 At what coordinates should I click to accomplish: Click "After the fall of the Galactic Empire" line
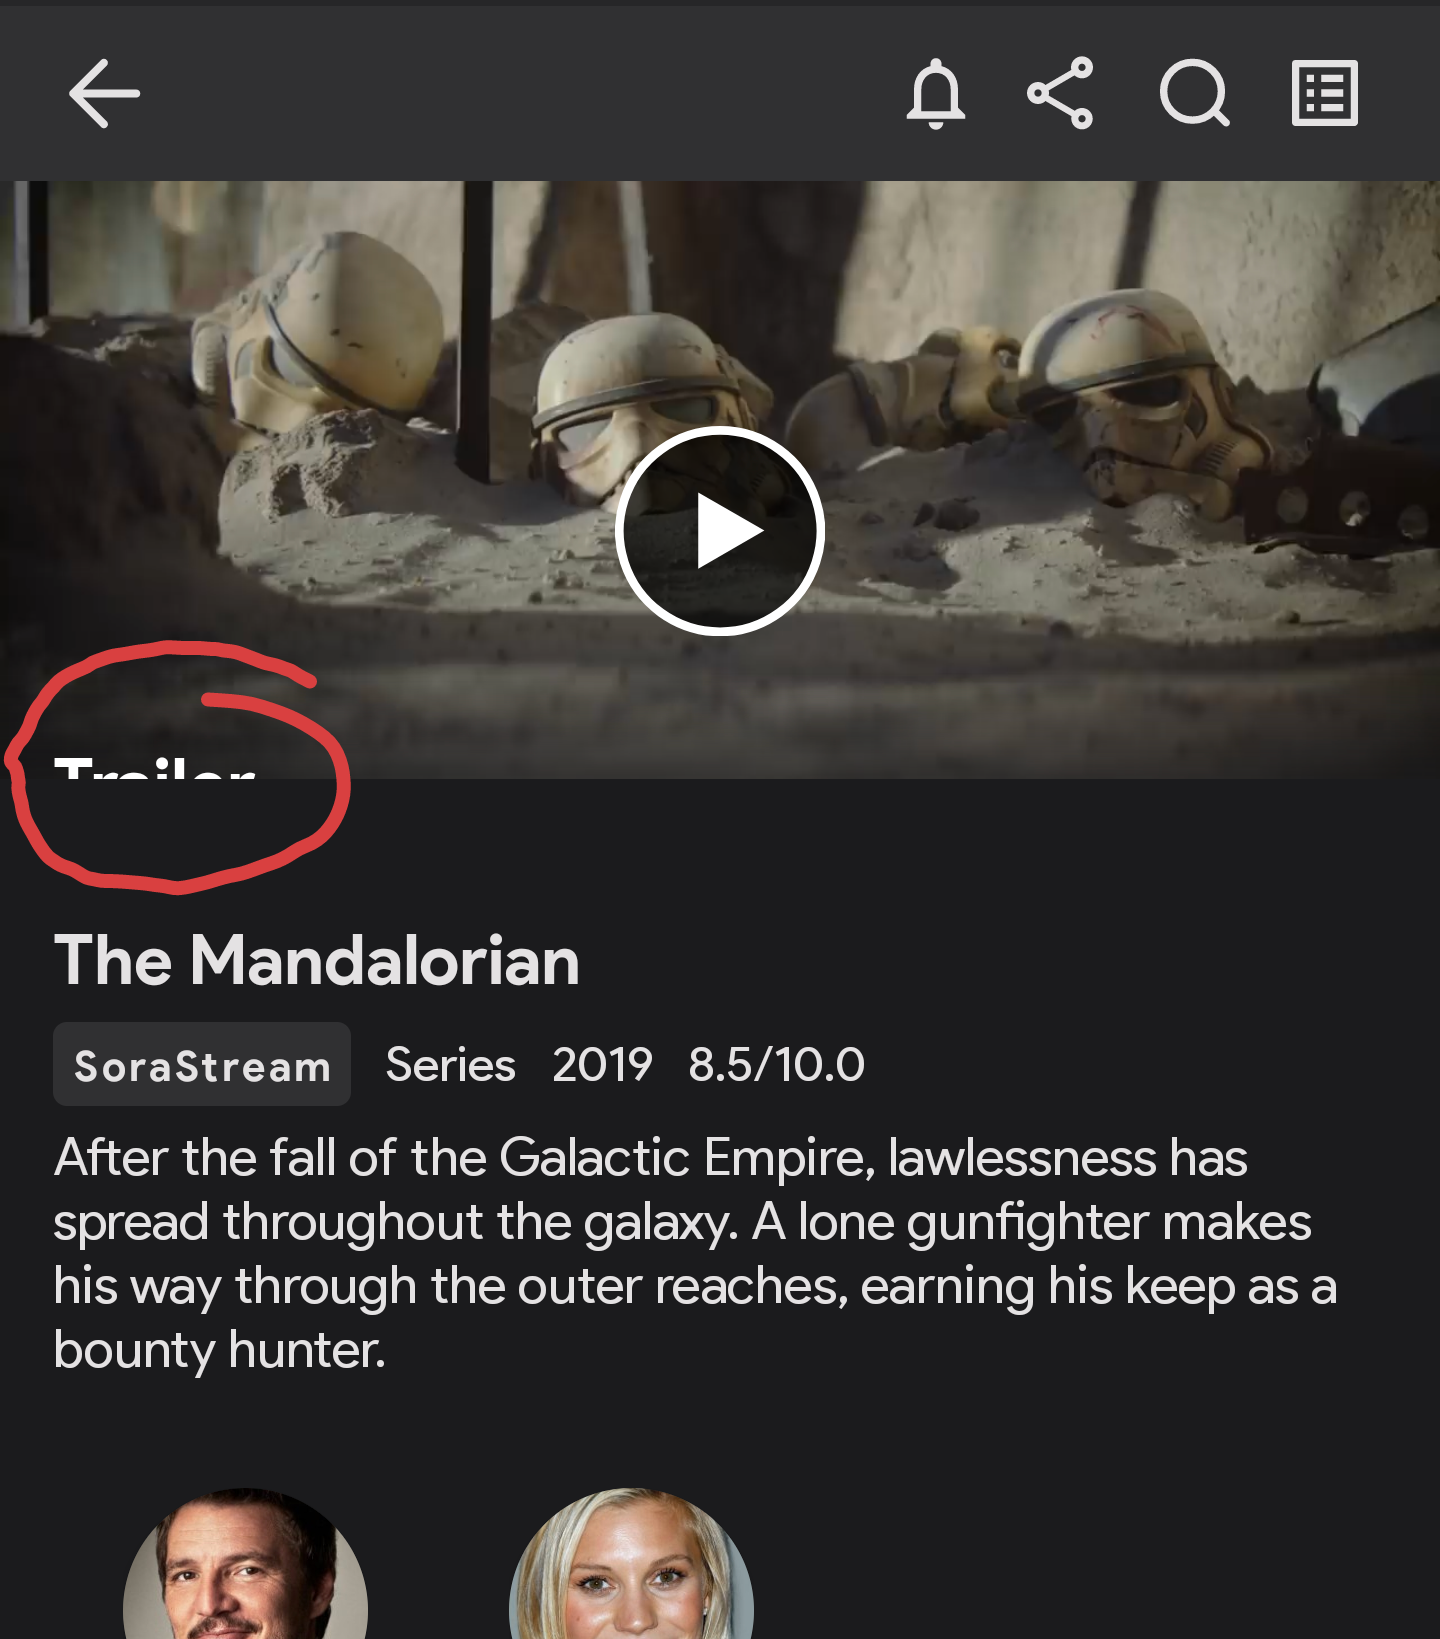point(465,1158)
